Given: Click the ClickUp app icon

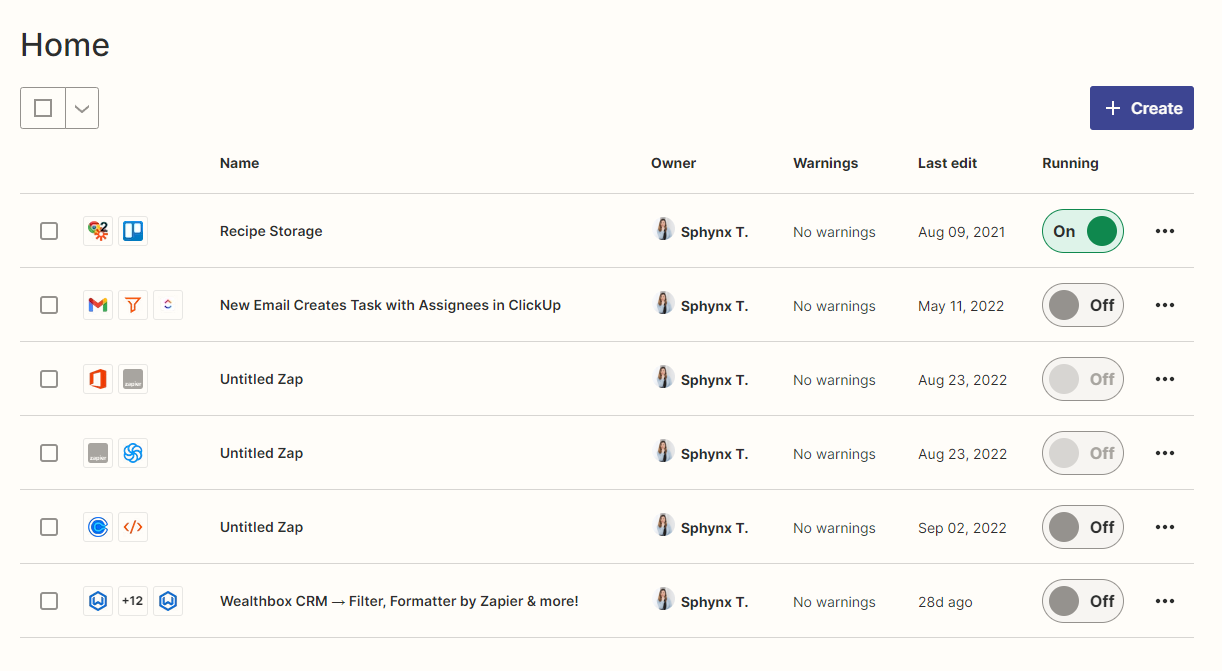Looking at the screenshot, I should point(168,305).
